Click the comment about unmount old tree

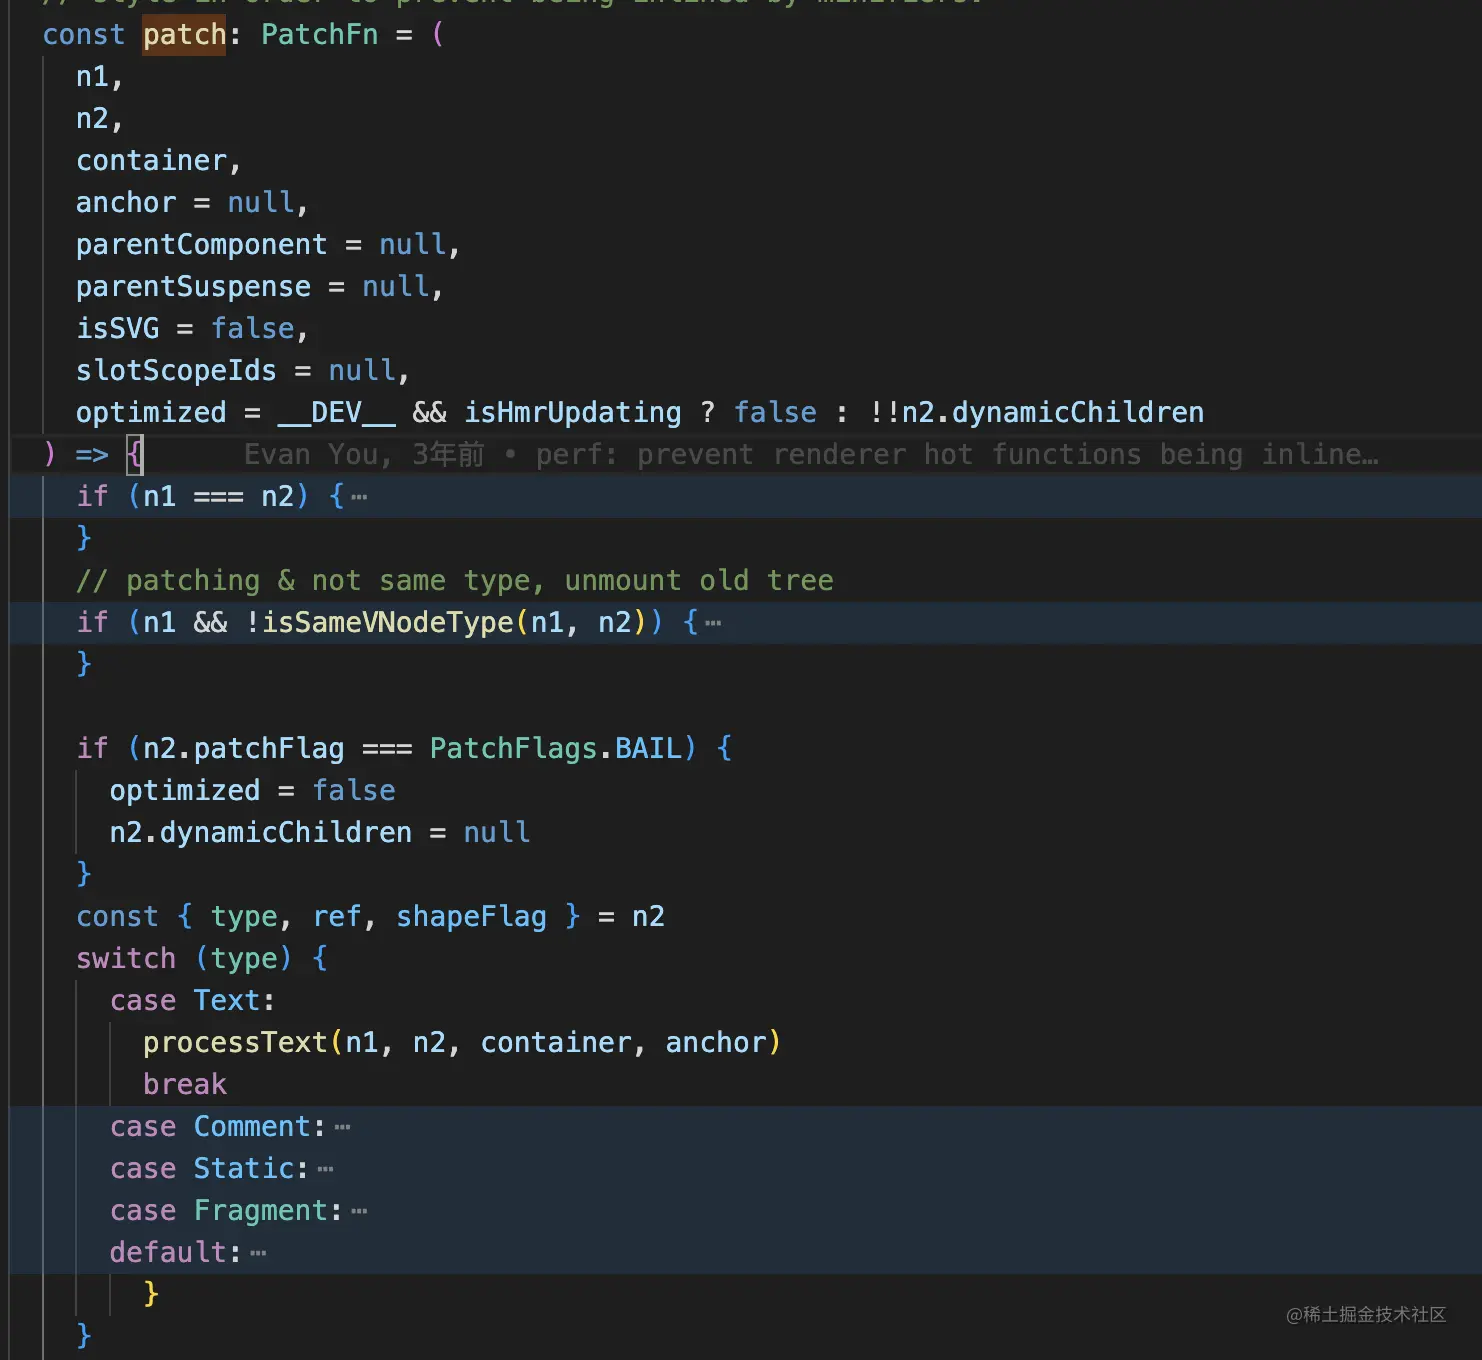pos(455,581)
